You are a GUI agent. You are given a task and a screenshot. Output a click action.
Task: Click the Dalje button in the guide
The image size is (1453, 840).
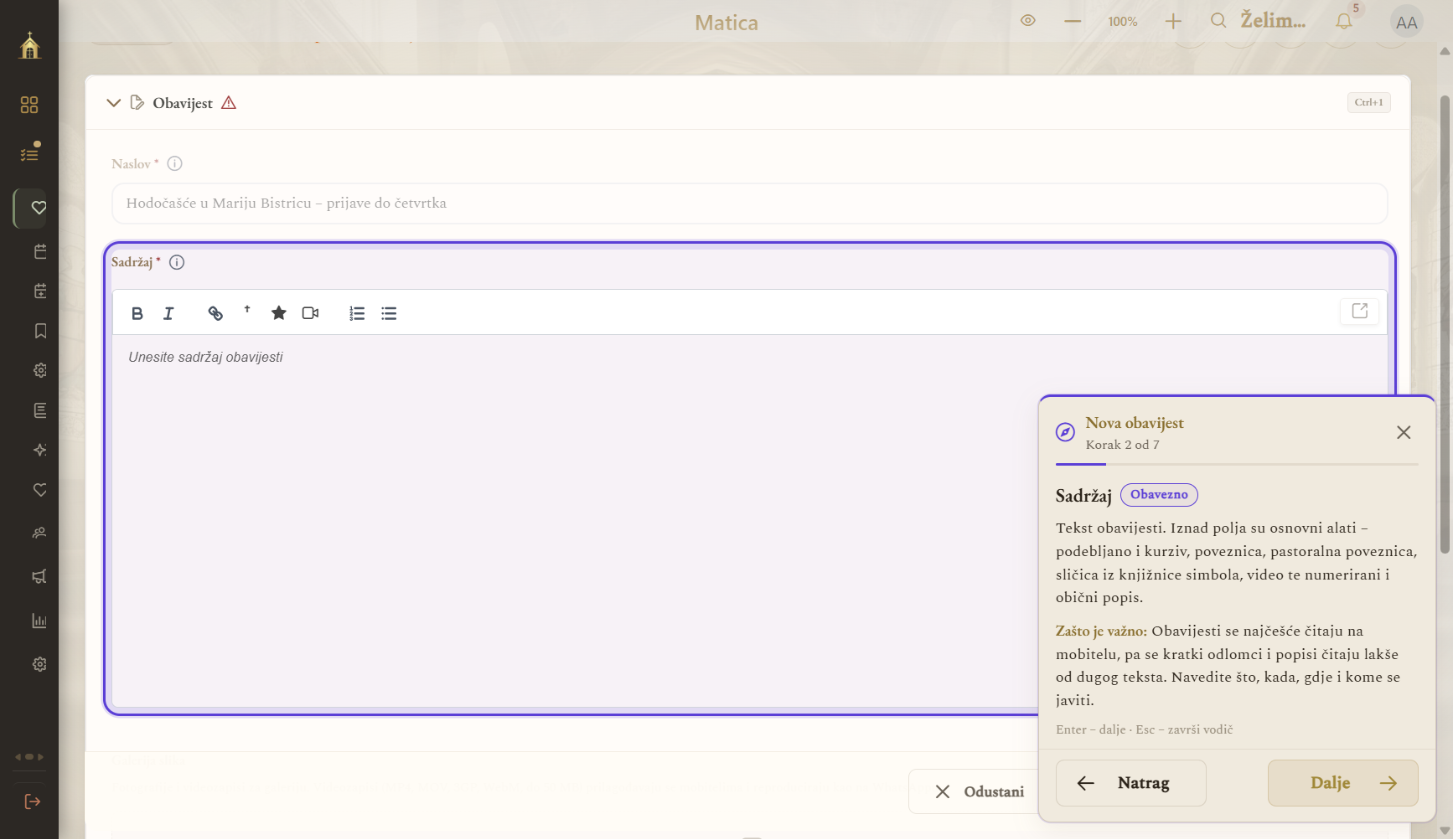pos(1343,783)
